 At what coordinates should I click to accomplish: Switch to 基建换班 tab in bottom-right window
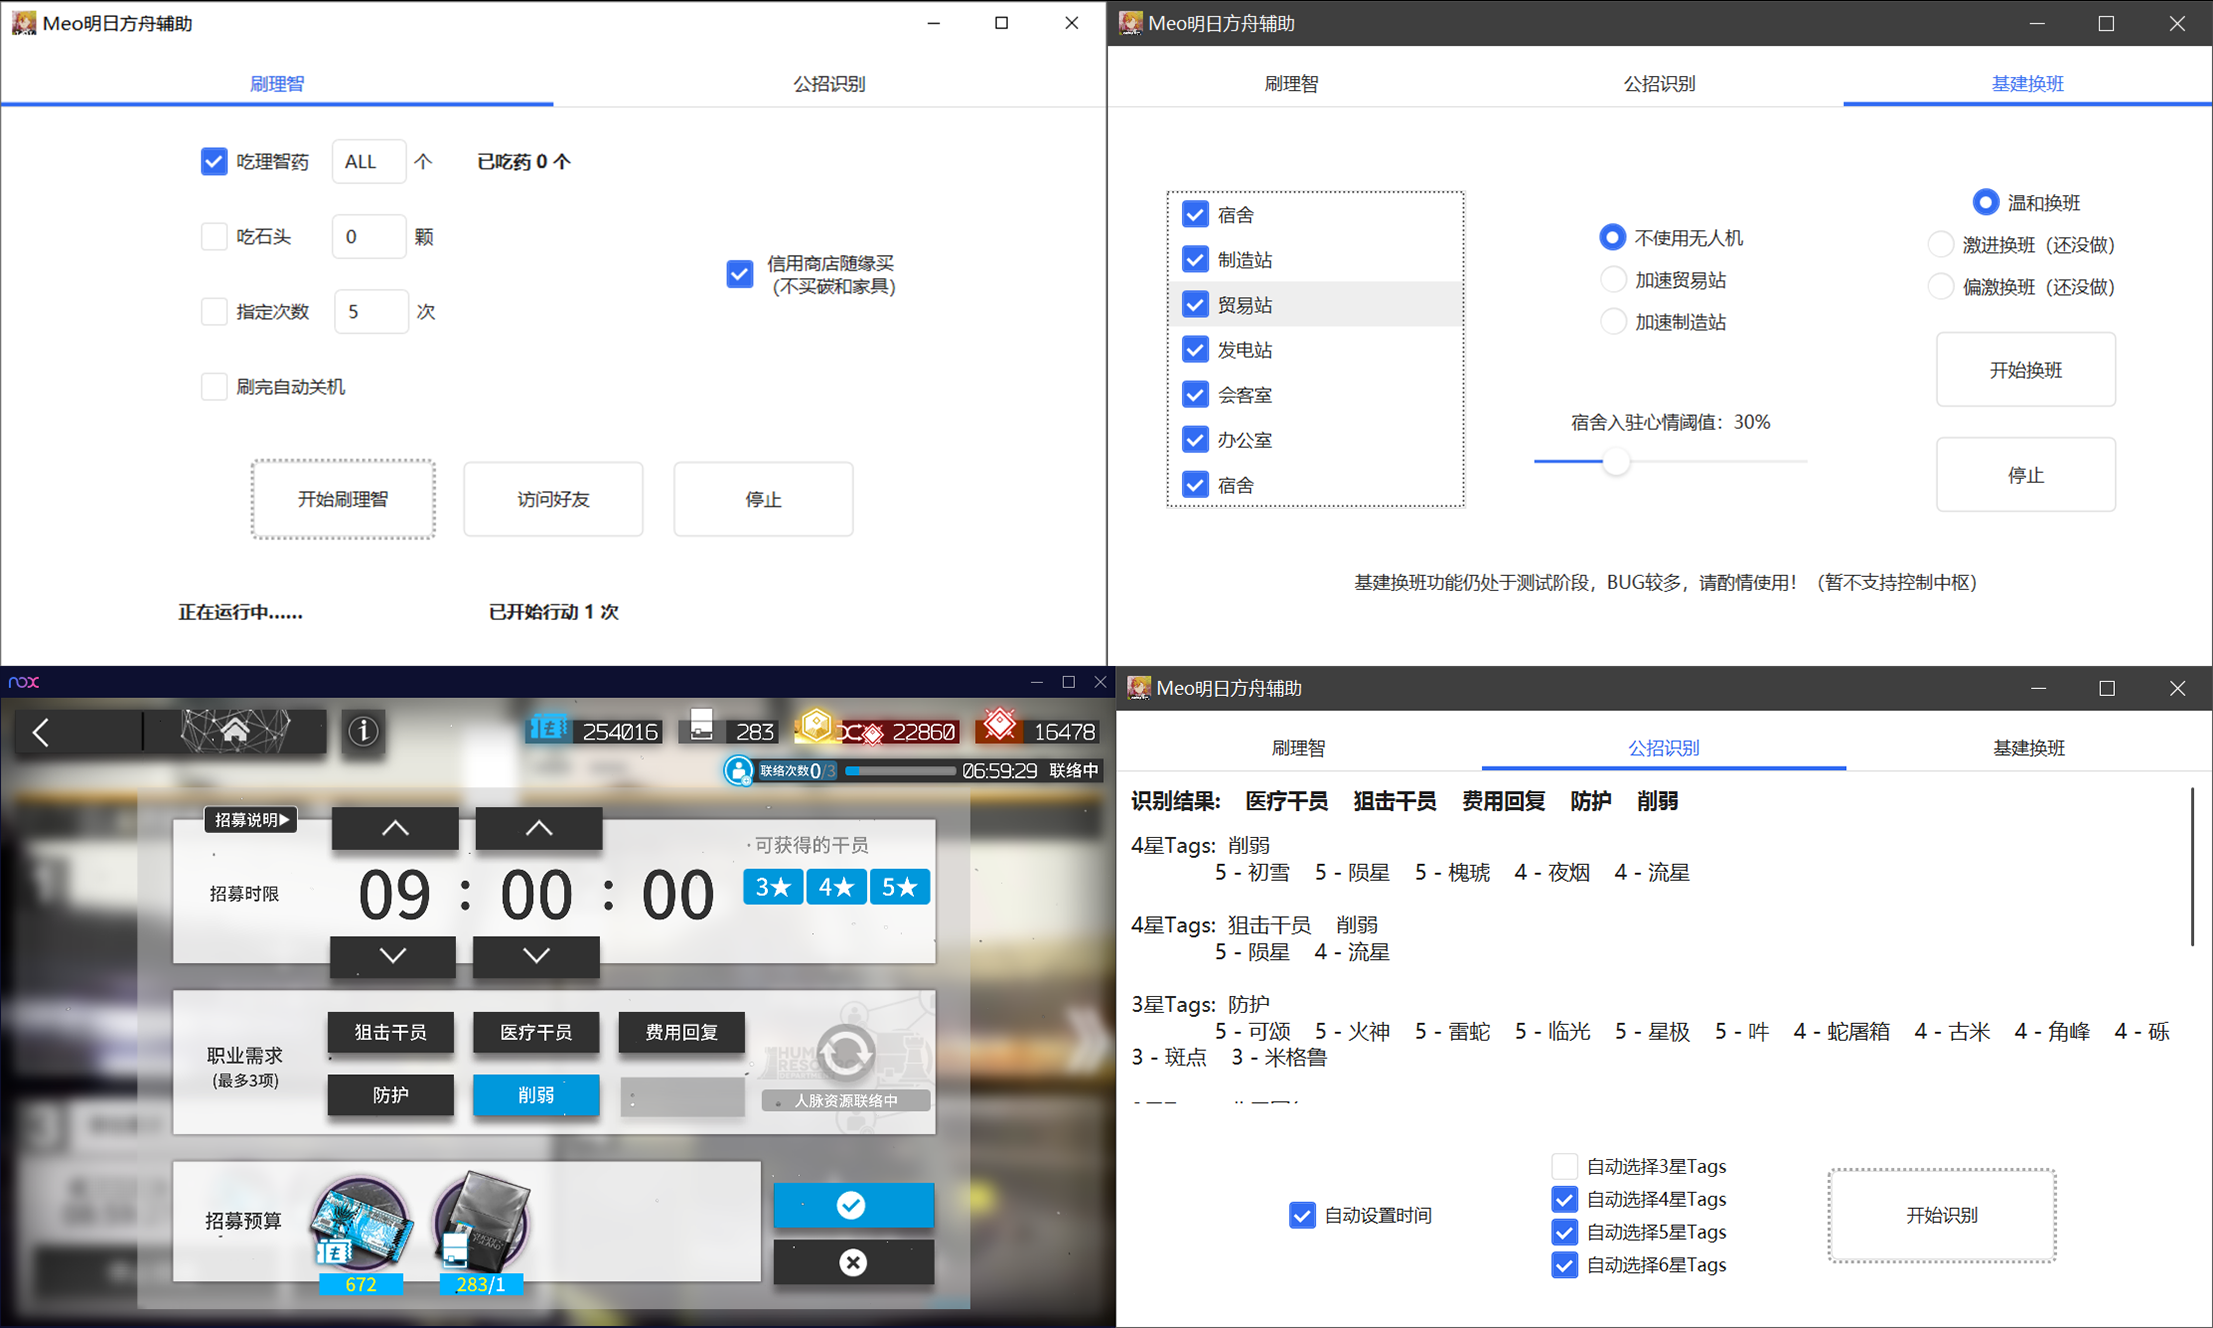(x=2028, y=748)
